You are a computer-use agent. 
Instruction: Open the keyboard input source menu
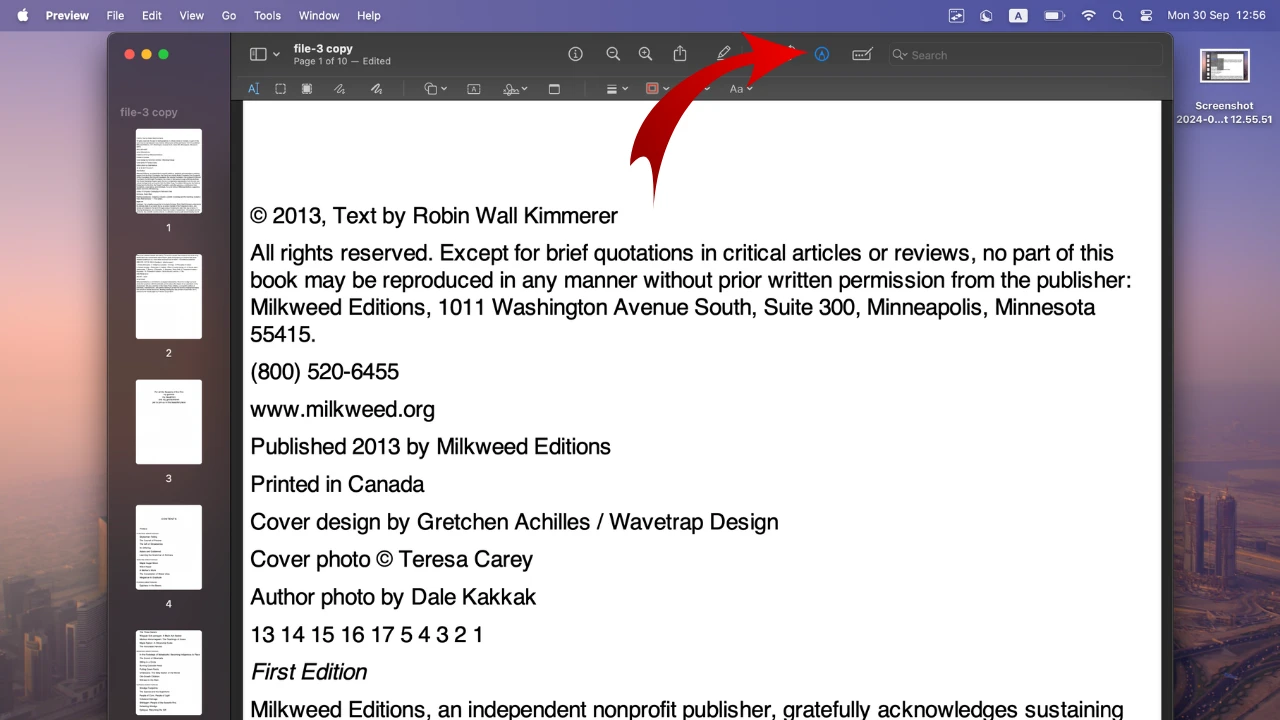1018,15
